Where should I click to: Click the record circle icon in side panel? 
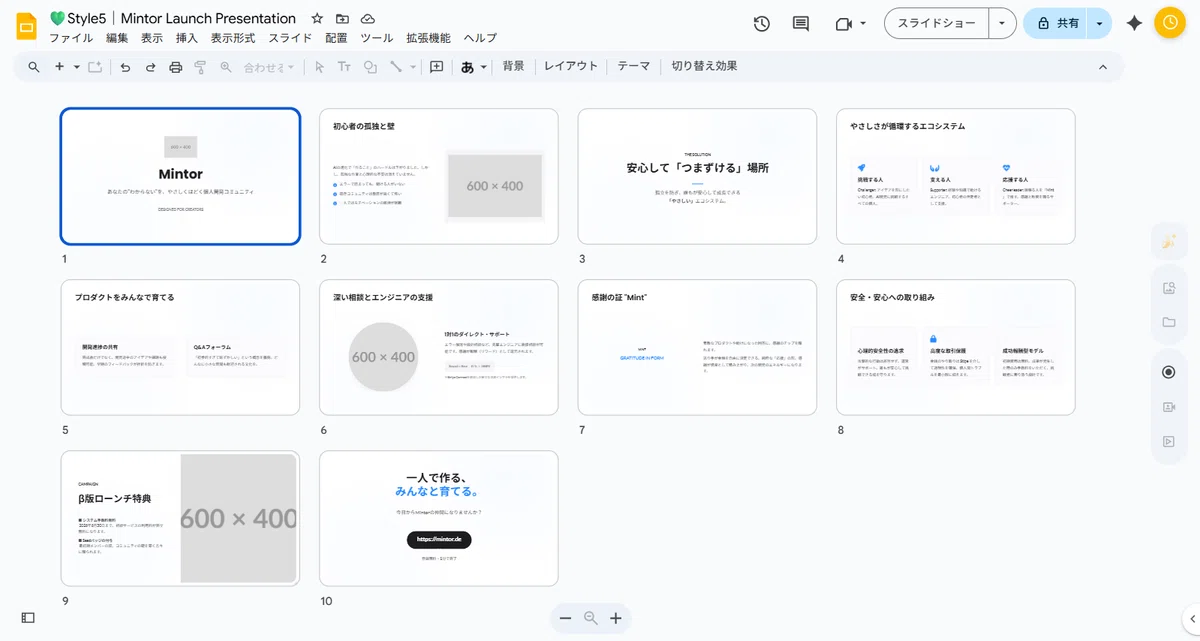[1168, 372]
